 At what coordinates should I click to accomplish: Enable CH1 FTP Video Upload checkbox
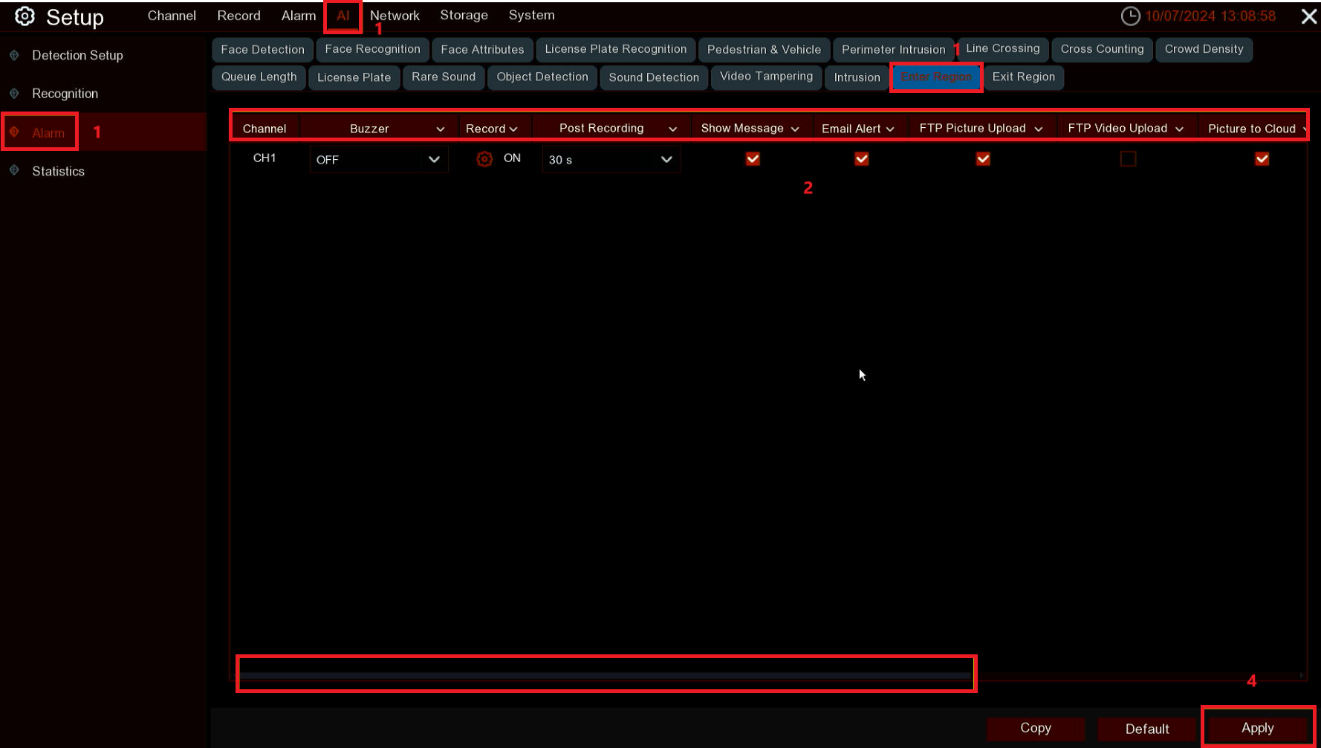click(x=1128, y=159)
